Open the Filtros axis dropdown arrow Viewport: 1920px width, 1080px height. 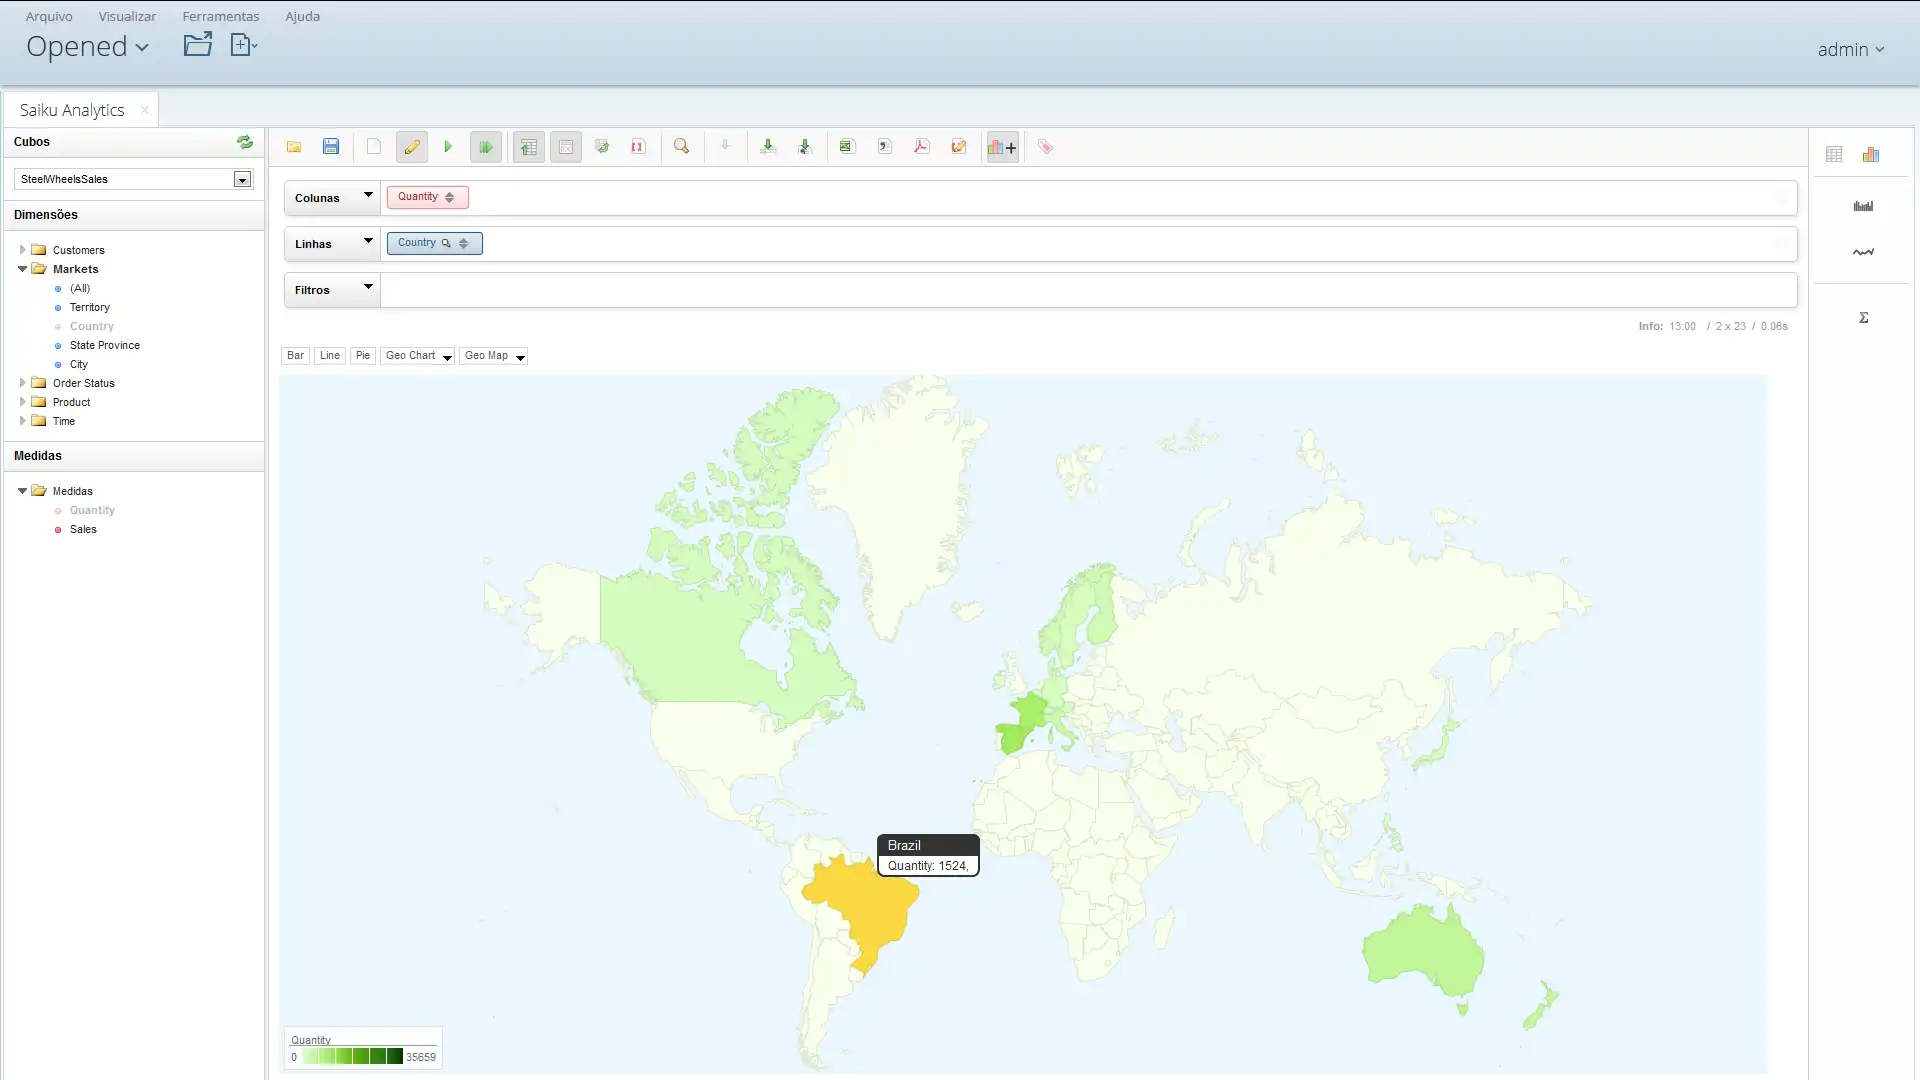(x=368, y=287)
